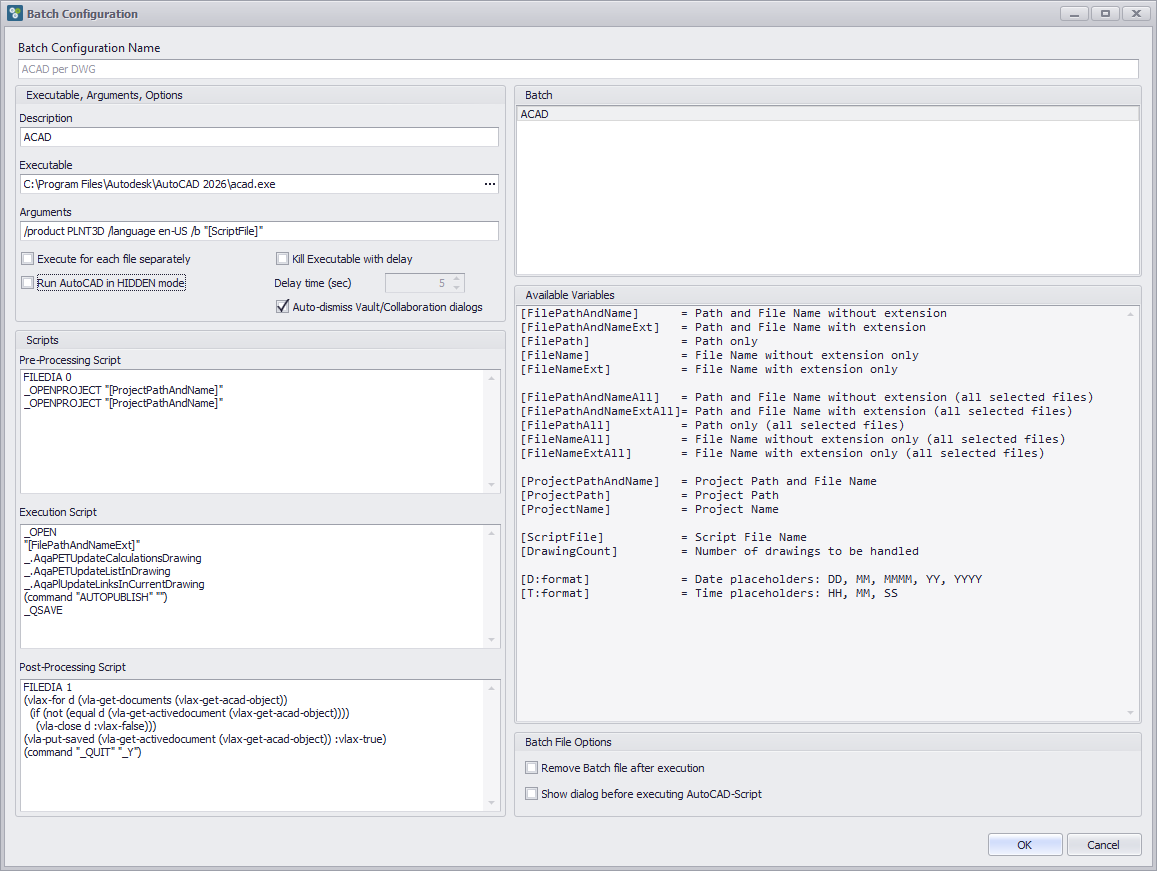Viewport: 1157px width, 871px height.
Task: Click the [ProjectName] variable line
Action: pos(649,509)
